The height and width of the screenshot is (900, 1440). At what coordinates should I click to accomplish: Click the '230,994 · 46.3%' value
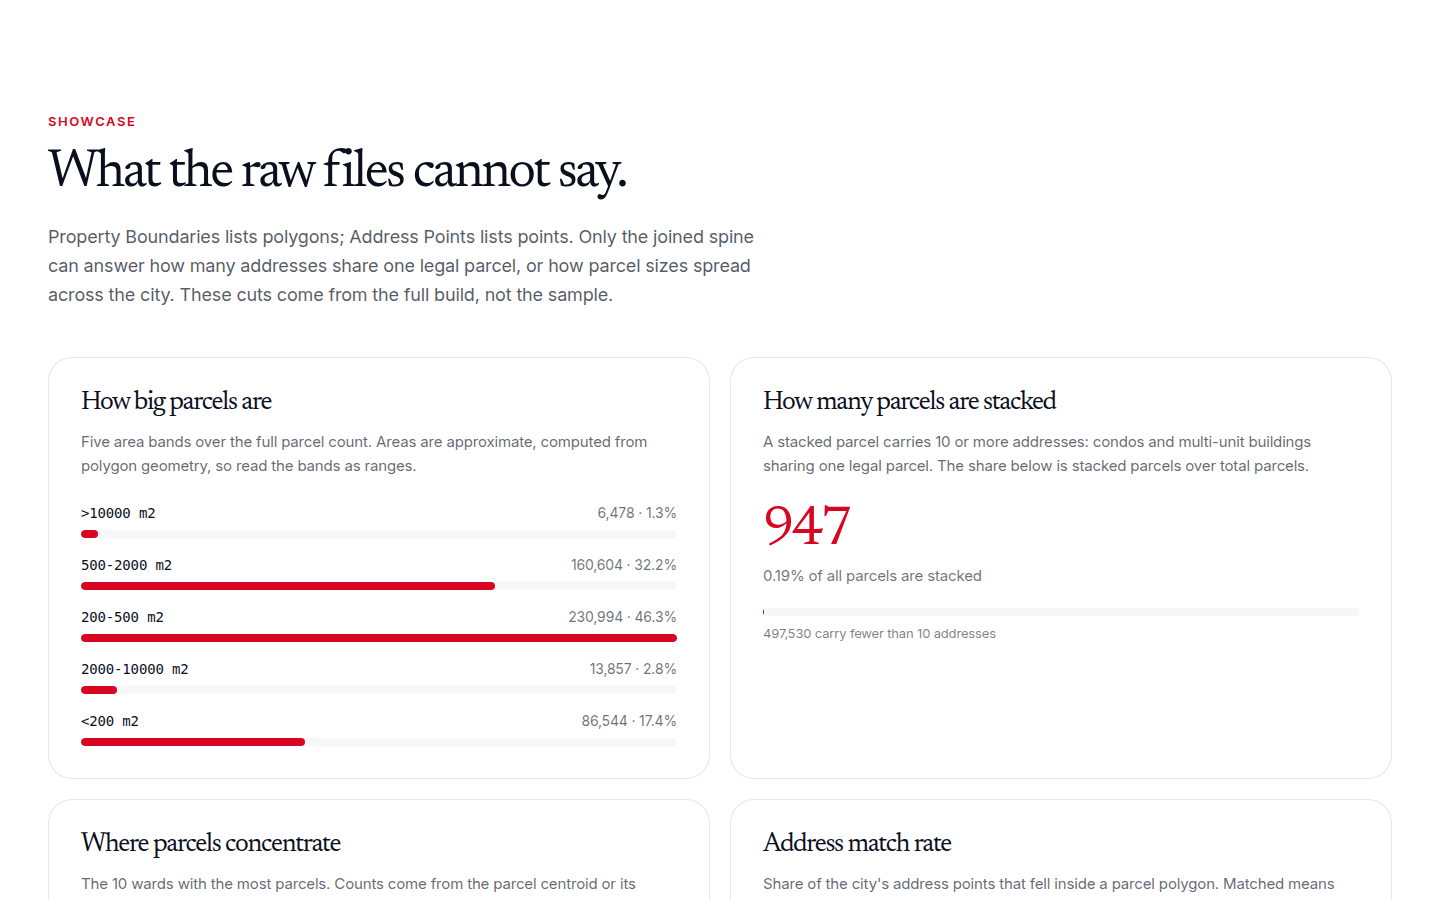tap(622, 617)
